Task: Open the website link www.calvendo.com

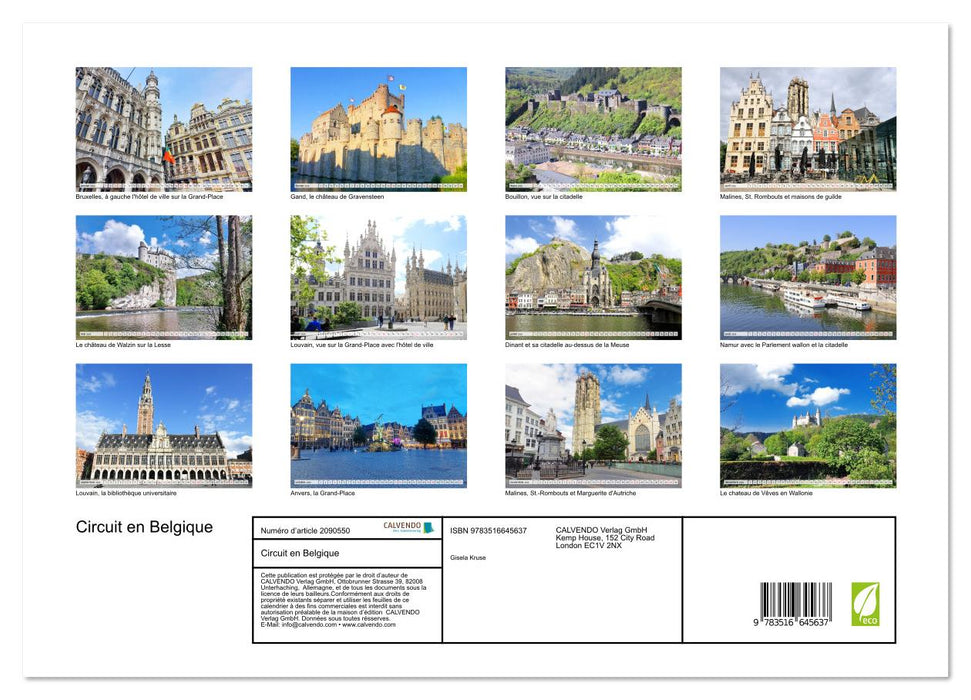Action: 368,625
